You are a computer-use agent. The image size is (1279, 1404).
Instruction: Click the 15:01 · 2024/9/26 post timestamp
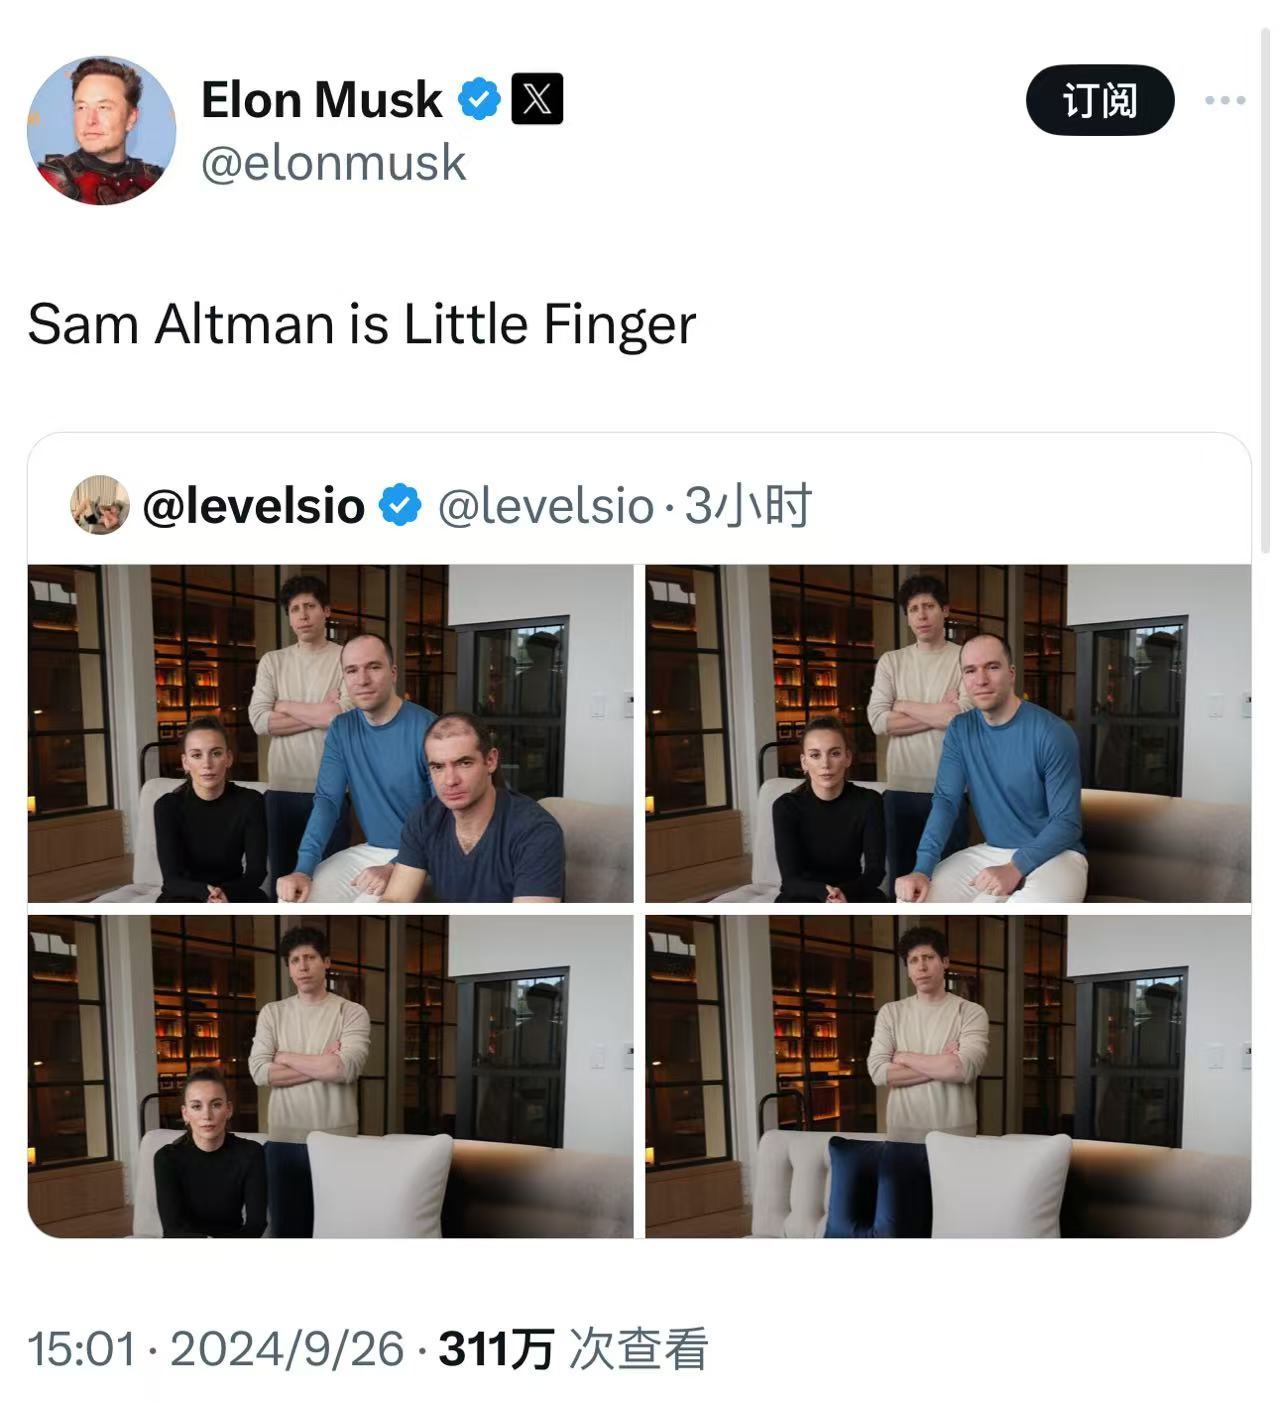[215, 1349]
